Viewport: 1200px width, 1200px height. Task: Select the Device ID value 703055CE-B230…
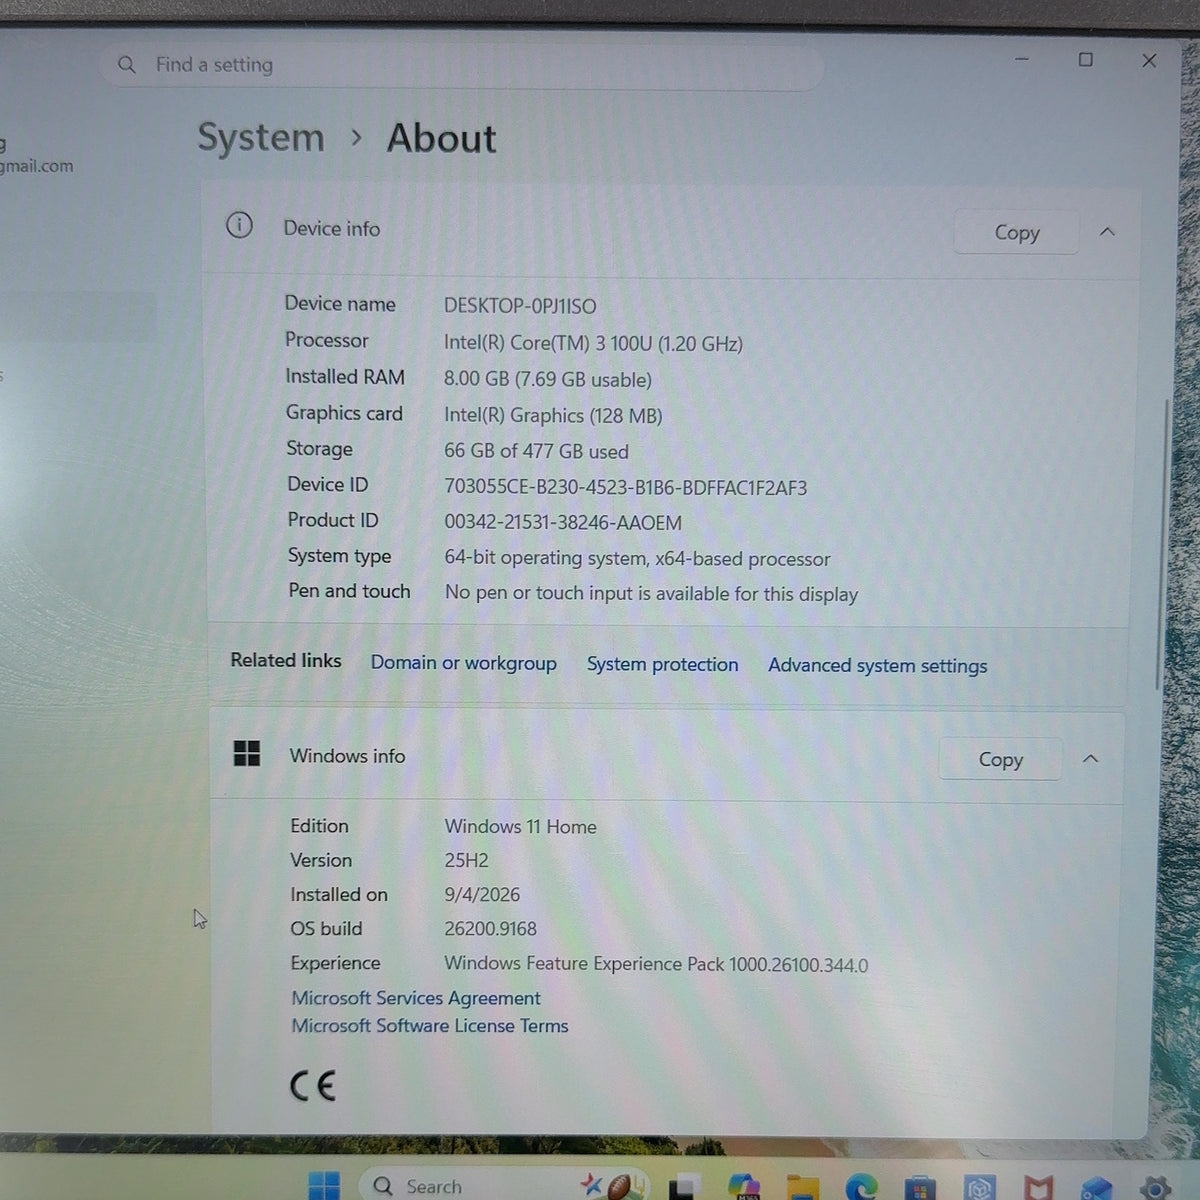tap(626, 488)
